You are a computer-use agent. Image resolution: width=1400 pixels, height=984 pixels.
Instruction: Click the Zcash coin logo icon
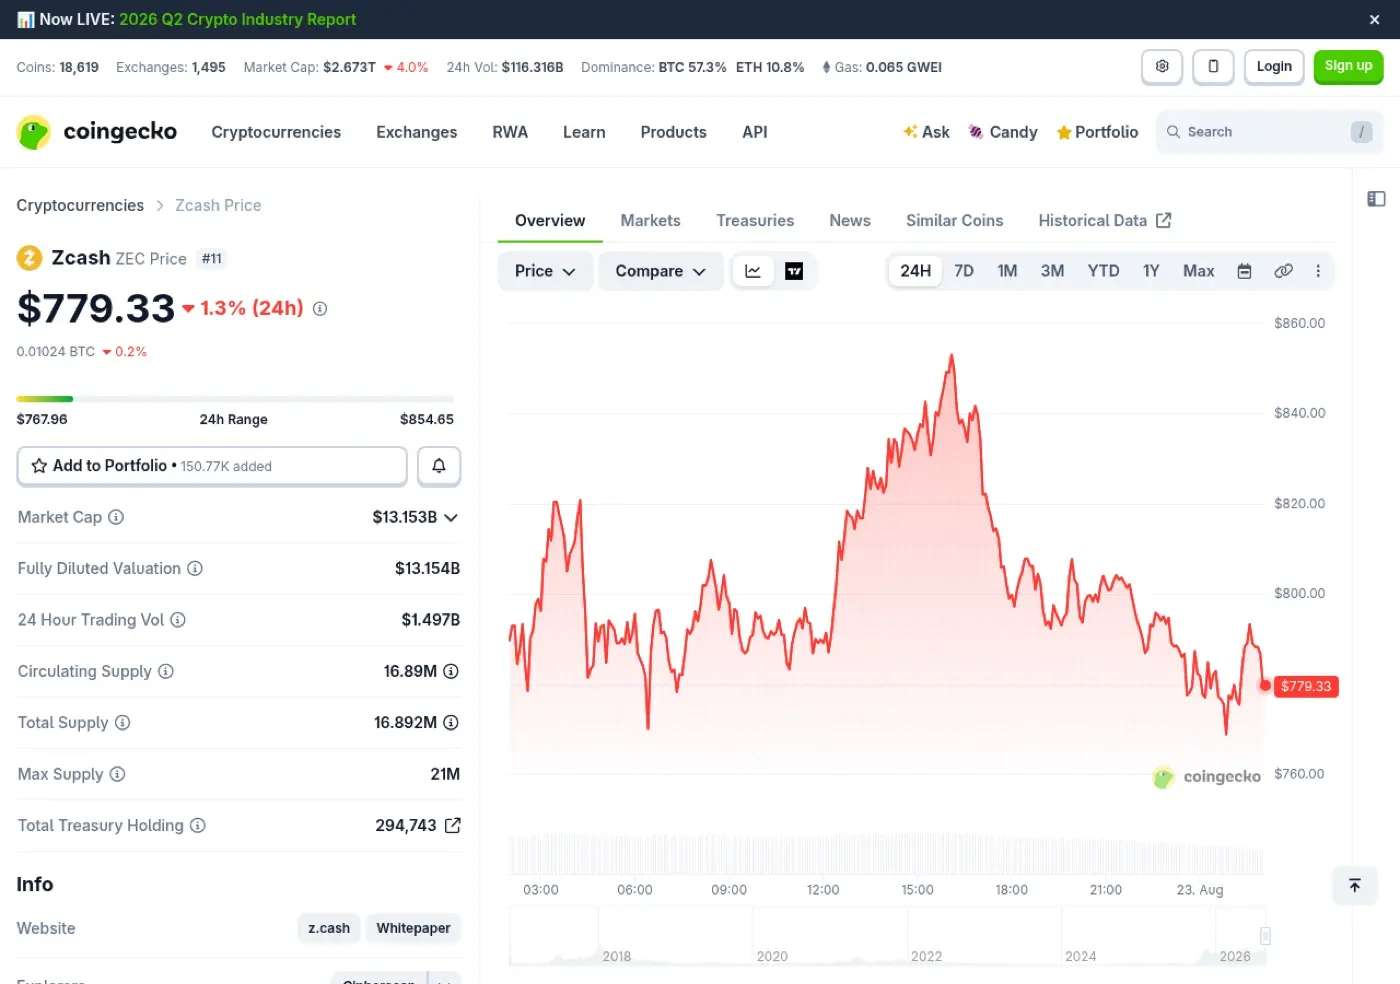[x=29, y=258]
